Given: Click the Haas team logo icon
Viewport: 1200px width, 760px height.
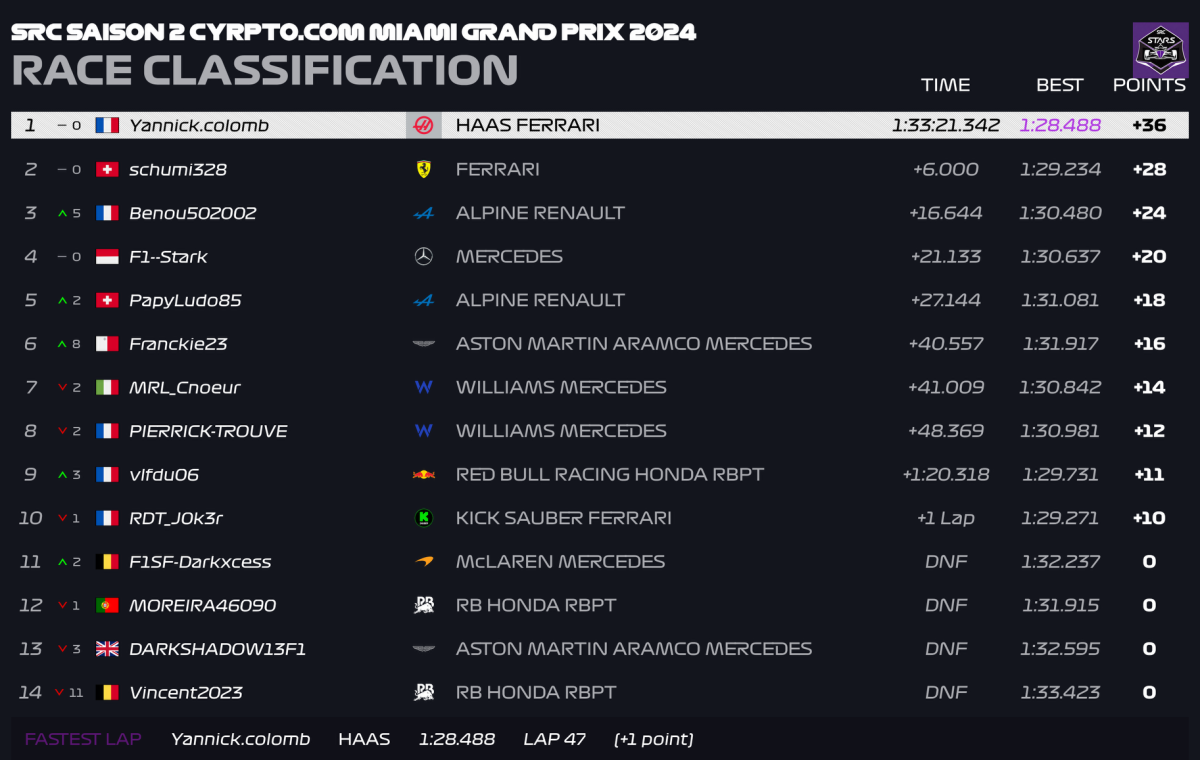Looking at the screenshot, I should click(x=423, y=126).
